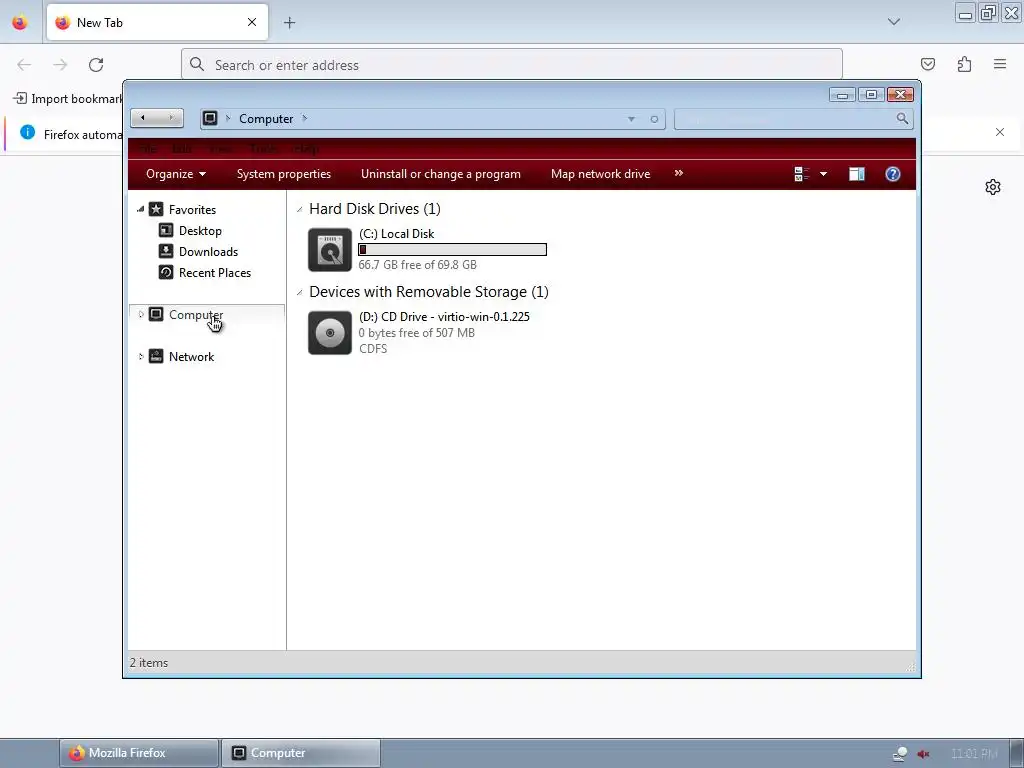Open the Tools menu in Explorer
The height and width of the screenshot is (768, 1024).
pyautogui.click(x=263, y=149)
